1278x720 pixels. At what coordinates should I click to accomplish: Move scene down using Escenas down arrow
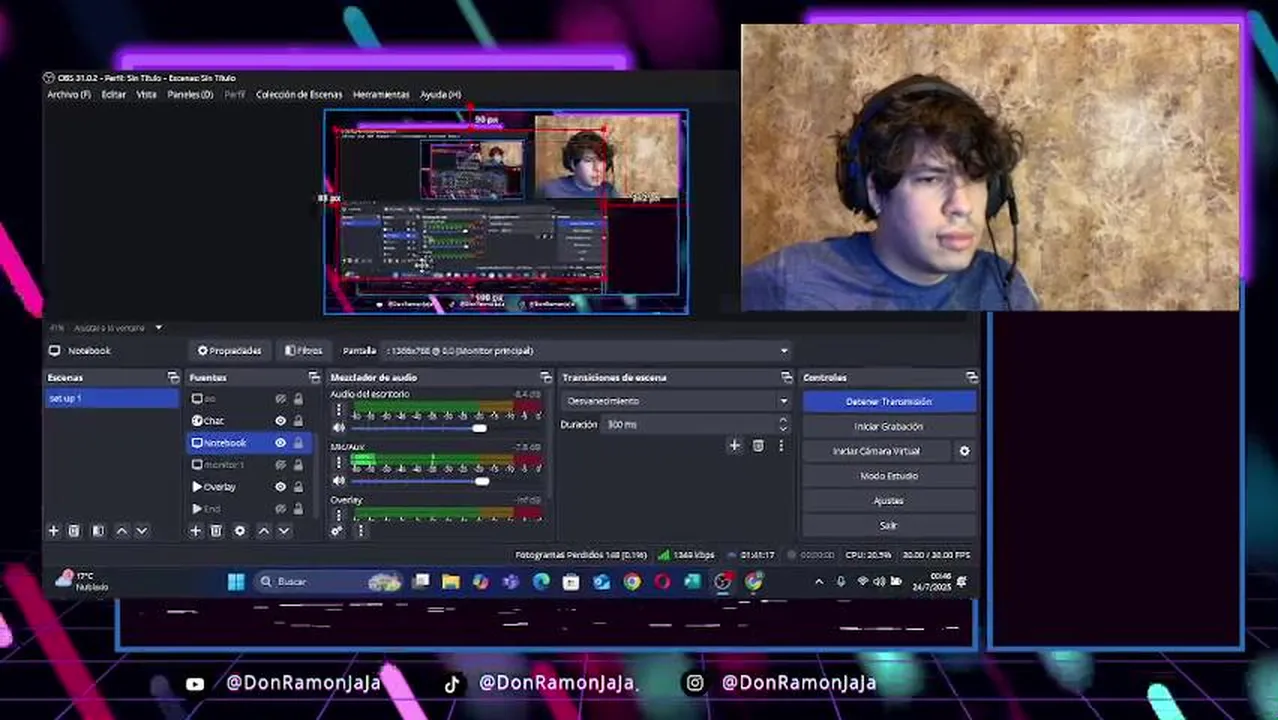[142, 531]
